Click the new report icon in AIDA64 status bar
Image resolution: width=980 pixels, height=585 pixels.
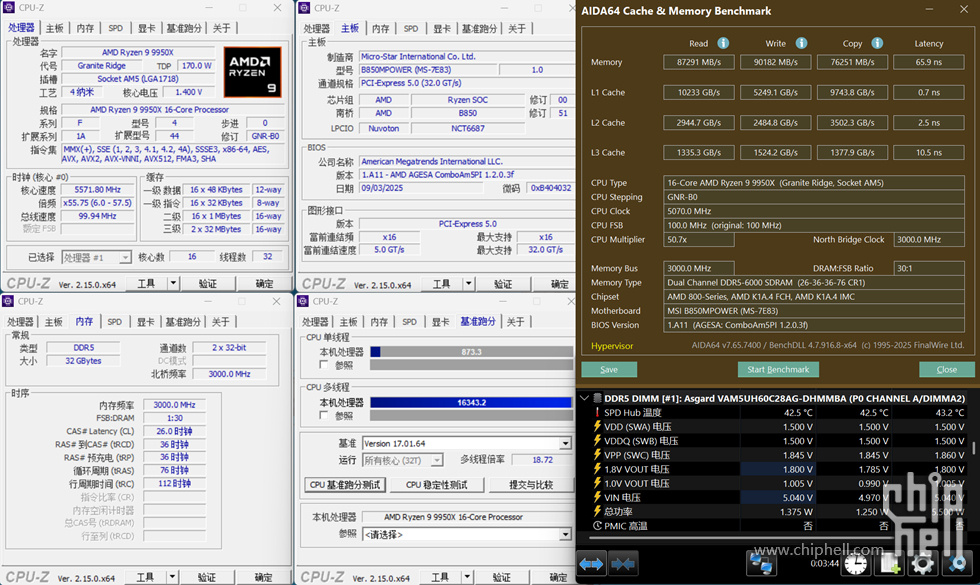click(888, 565)
